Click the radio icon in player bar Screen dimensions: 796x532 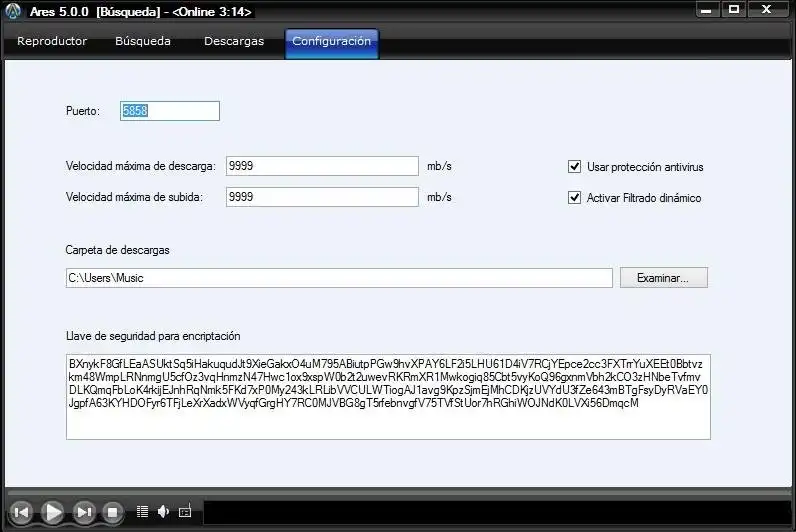[x=185, y=511]
